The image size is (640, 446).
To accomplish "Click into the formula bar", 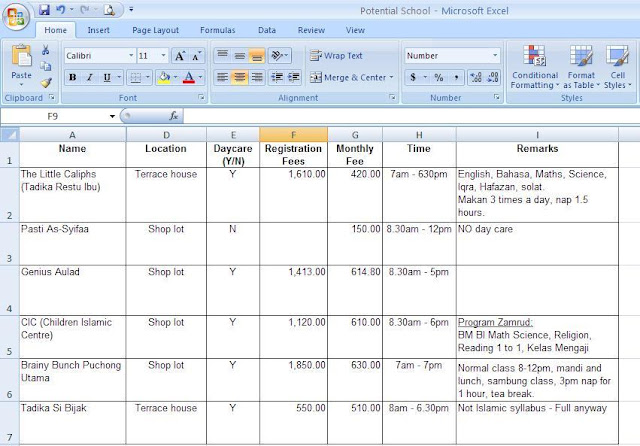I will click(x=411, y=116).
